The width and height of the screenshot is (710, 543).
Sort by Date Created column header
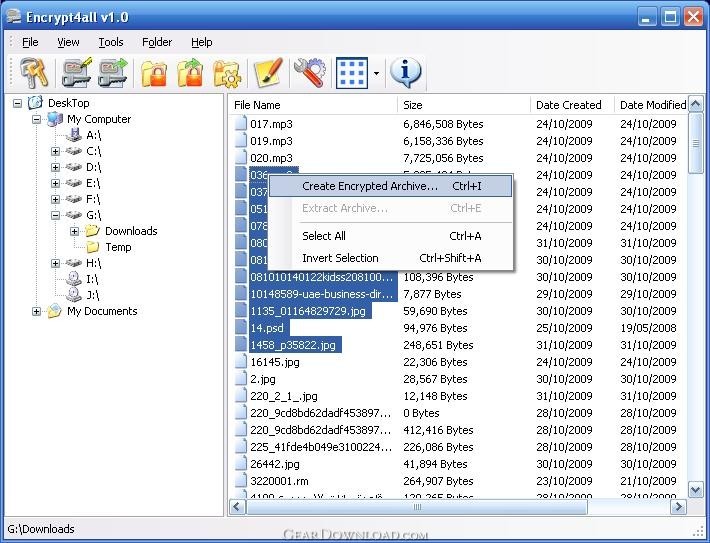pos(572,105)
